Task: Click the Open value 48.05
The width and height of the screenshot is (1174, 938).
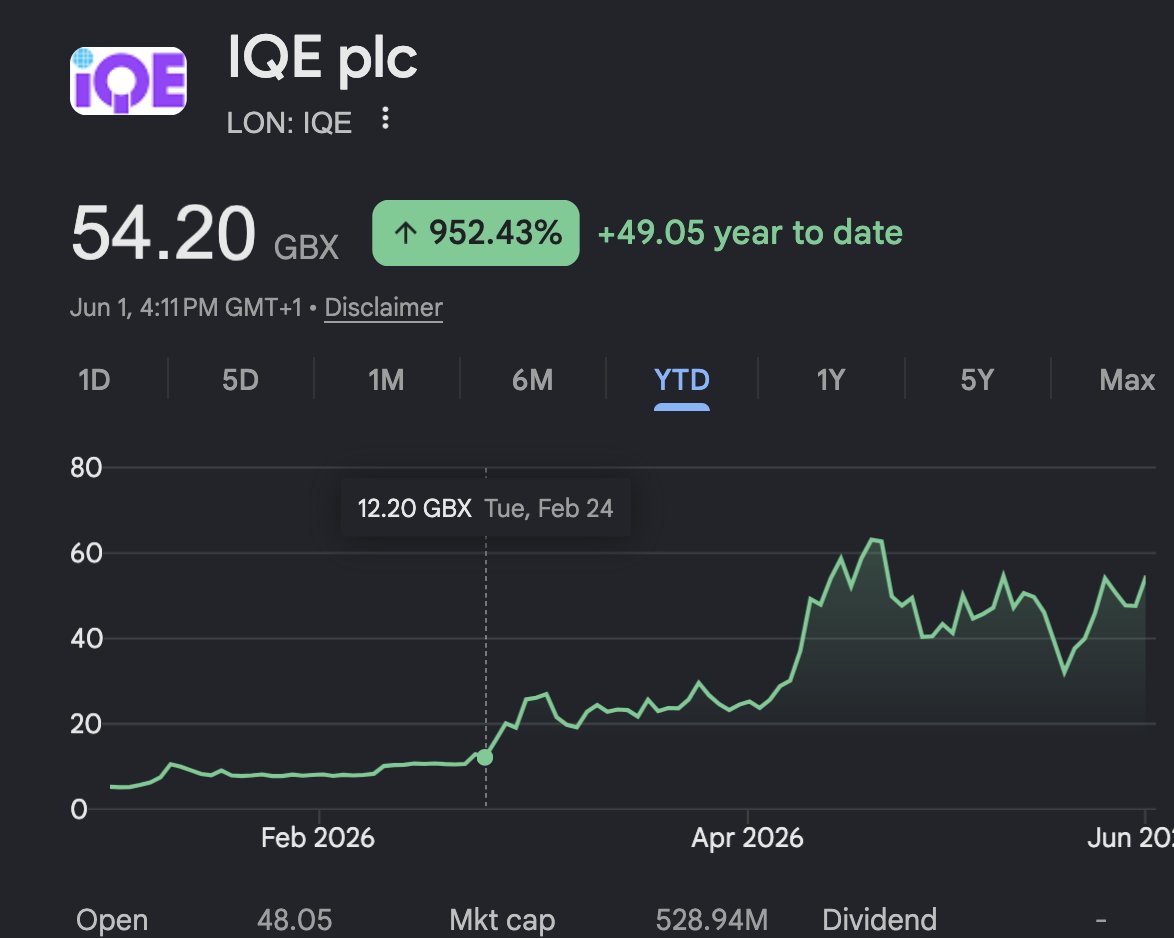Action: coord(294,919)
